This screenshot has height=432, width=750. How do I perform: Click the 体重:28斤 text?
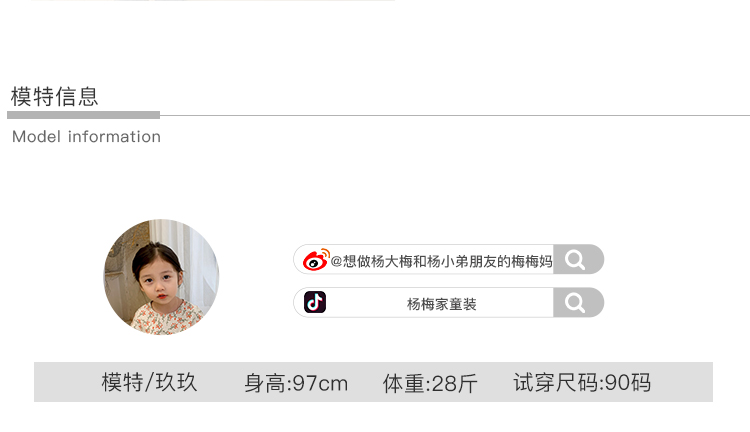pyautogui.click(x=430, y=384)
